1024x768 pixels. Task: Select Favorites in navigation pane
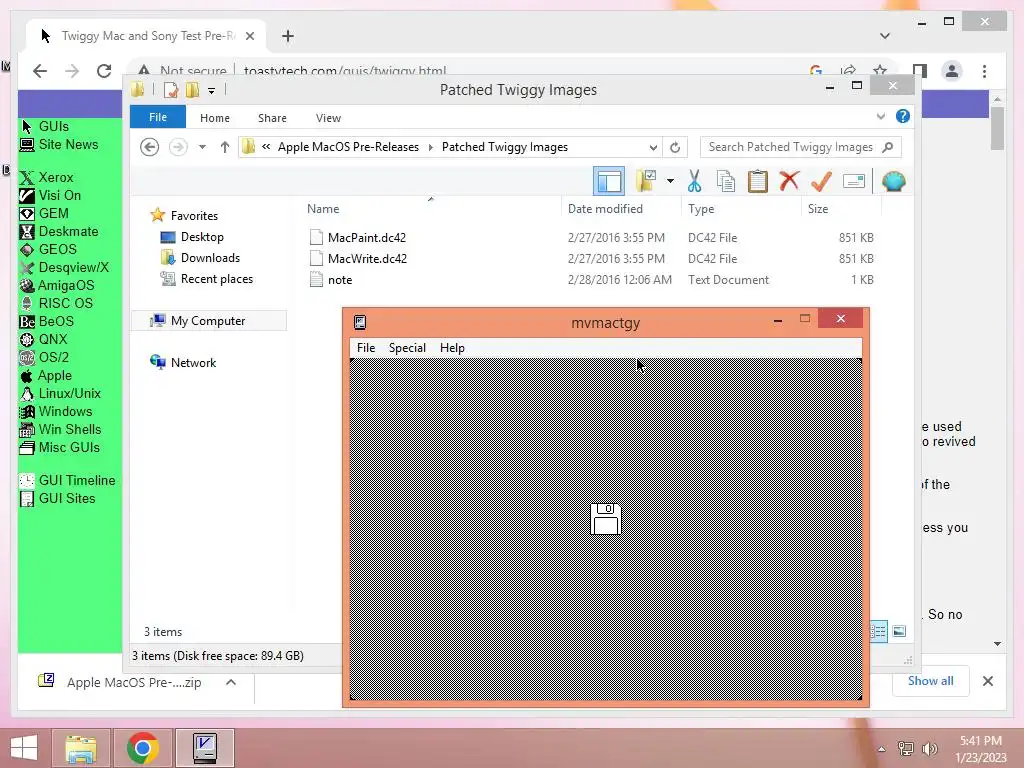point(194,216)
